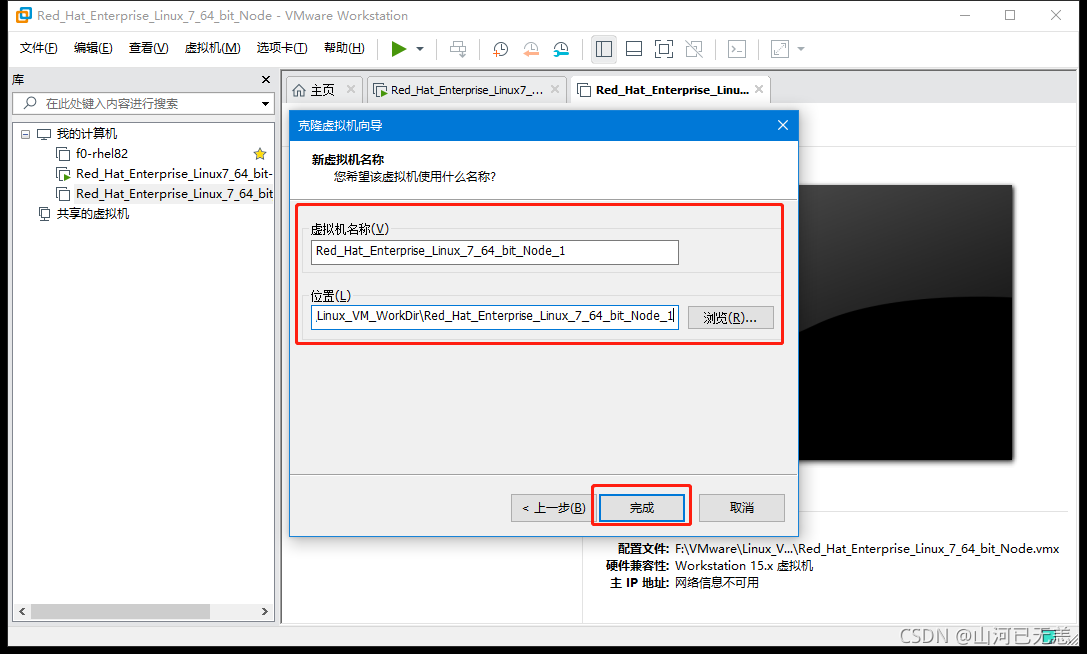Click the 虚拟机名称 text field
1087x654 pixels.
pos(494,252)
